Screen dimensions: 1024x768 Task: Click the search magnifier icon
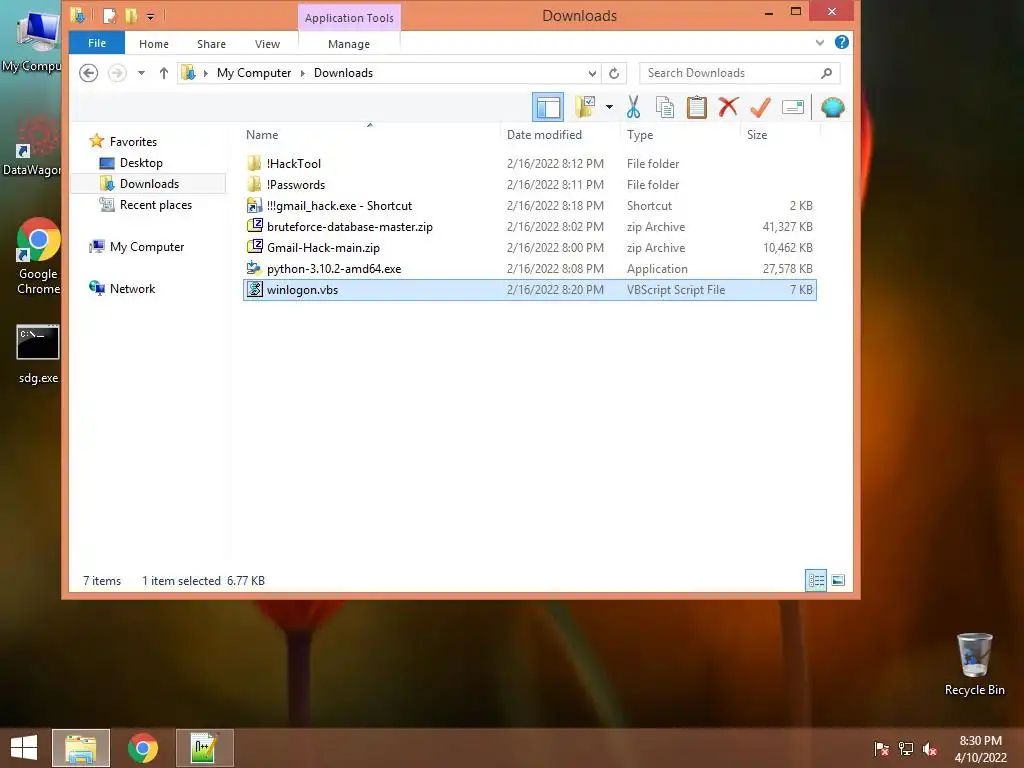tap(826, 73)
